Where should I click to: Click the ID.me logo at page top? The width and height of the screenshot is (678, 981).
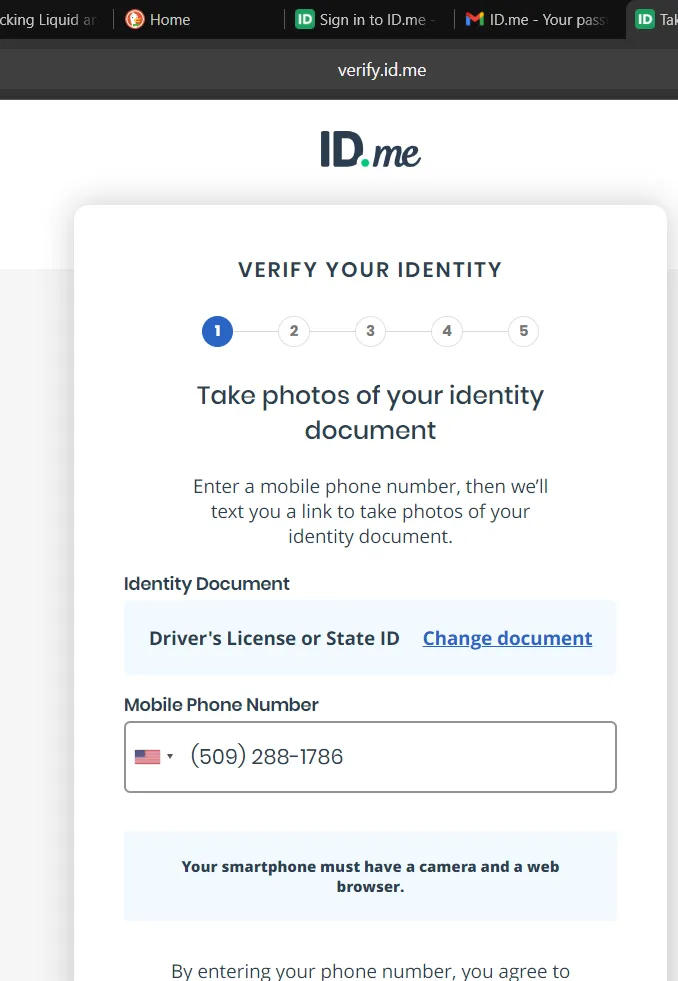coord(370,150)
